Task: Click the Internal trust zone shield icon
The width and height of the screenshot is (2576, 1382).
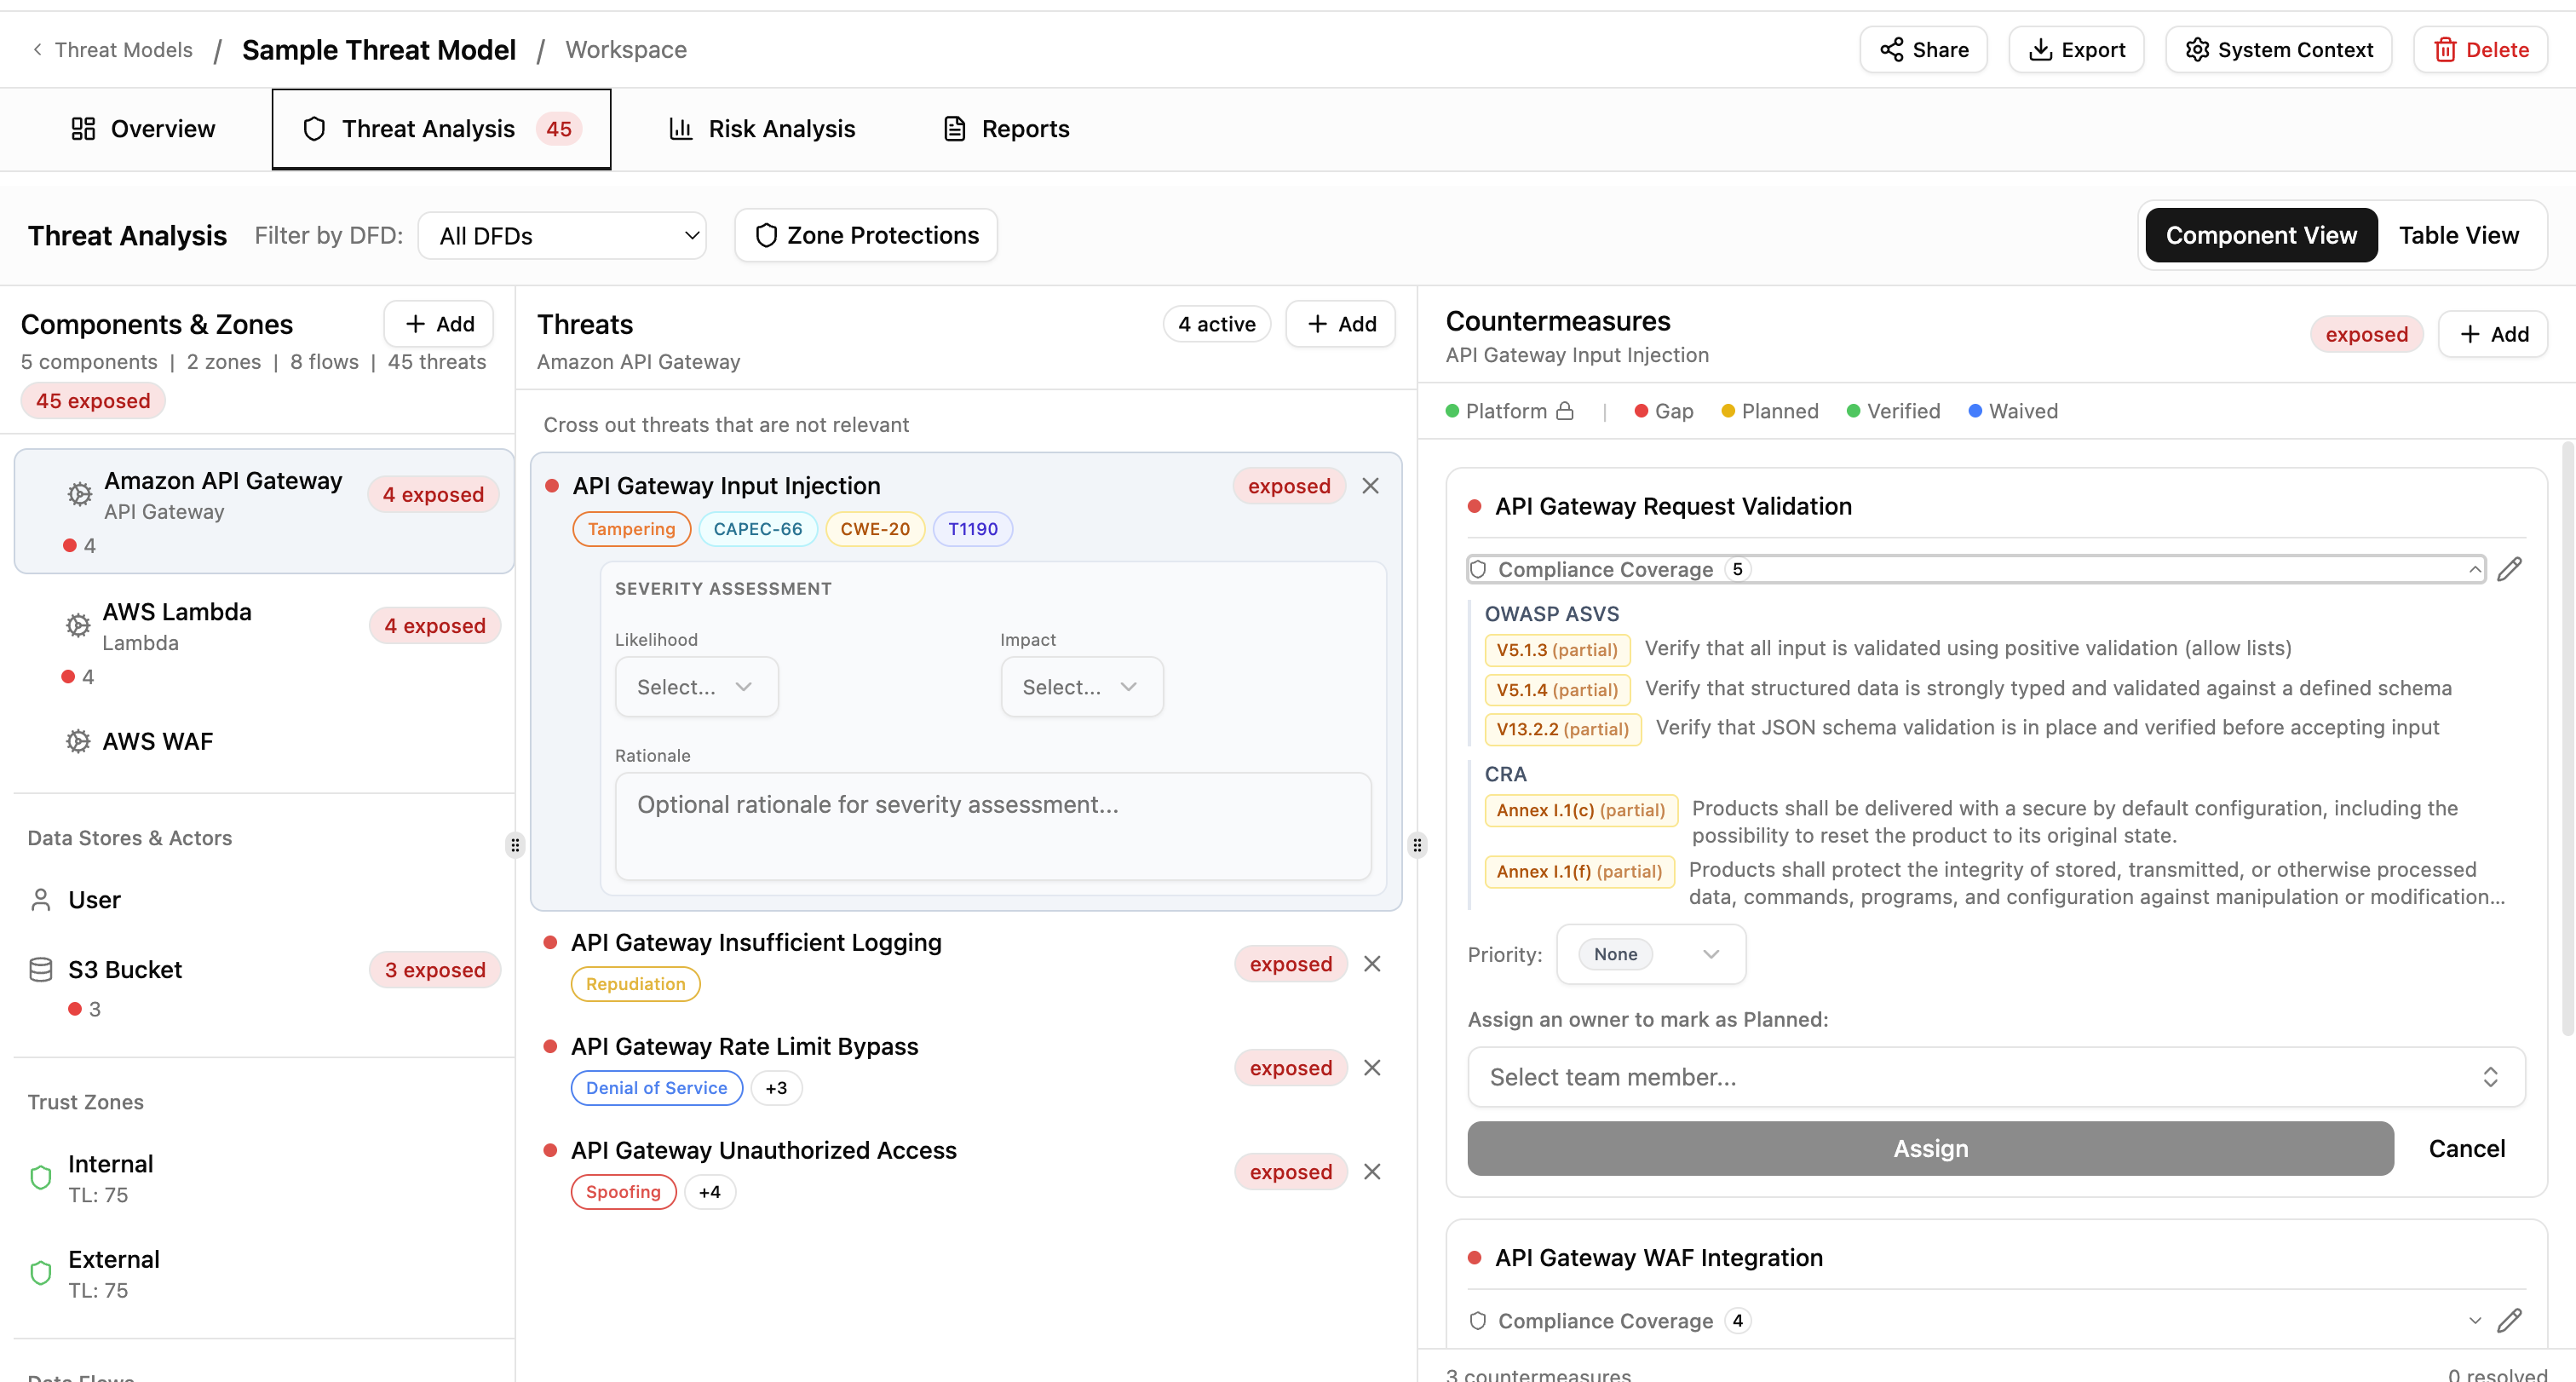Action: (x=41, y=1177)
